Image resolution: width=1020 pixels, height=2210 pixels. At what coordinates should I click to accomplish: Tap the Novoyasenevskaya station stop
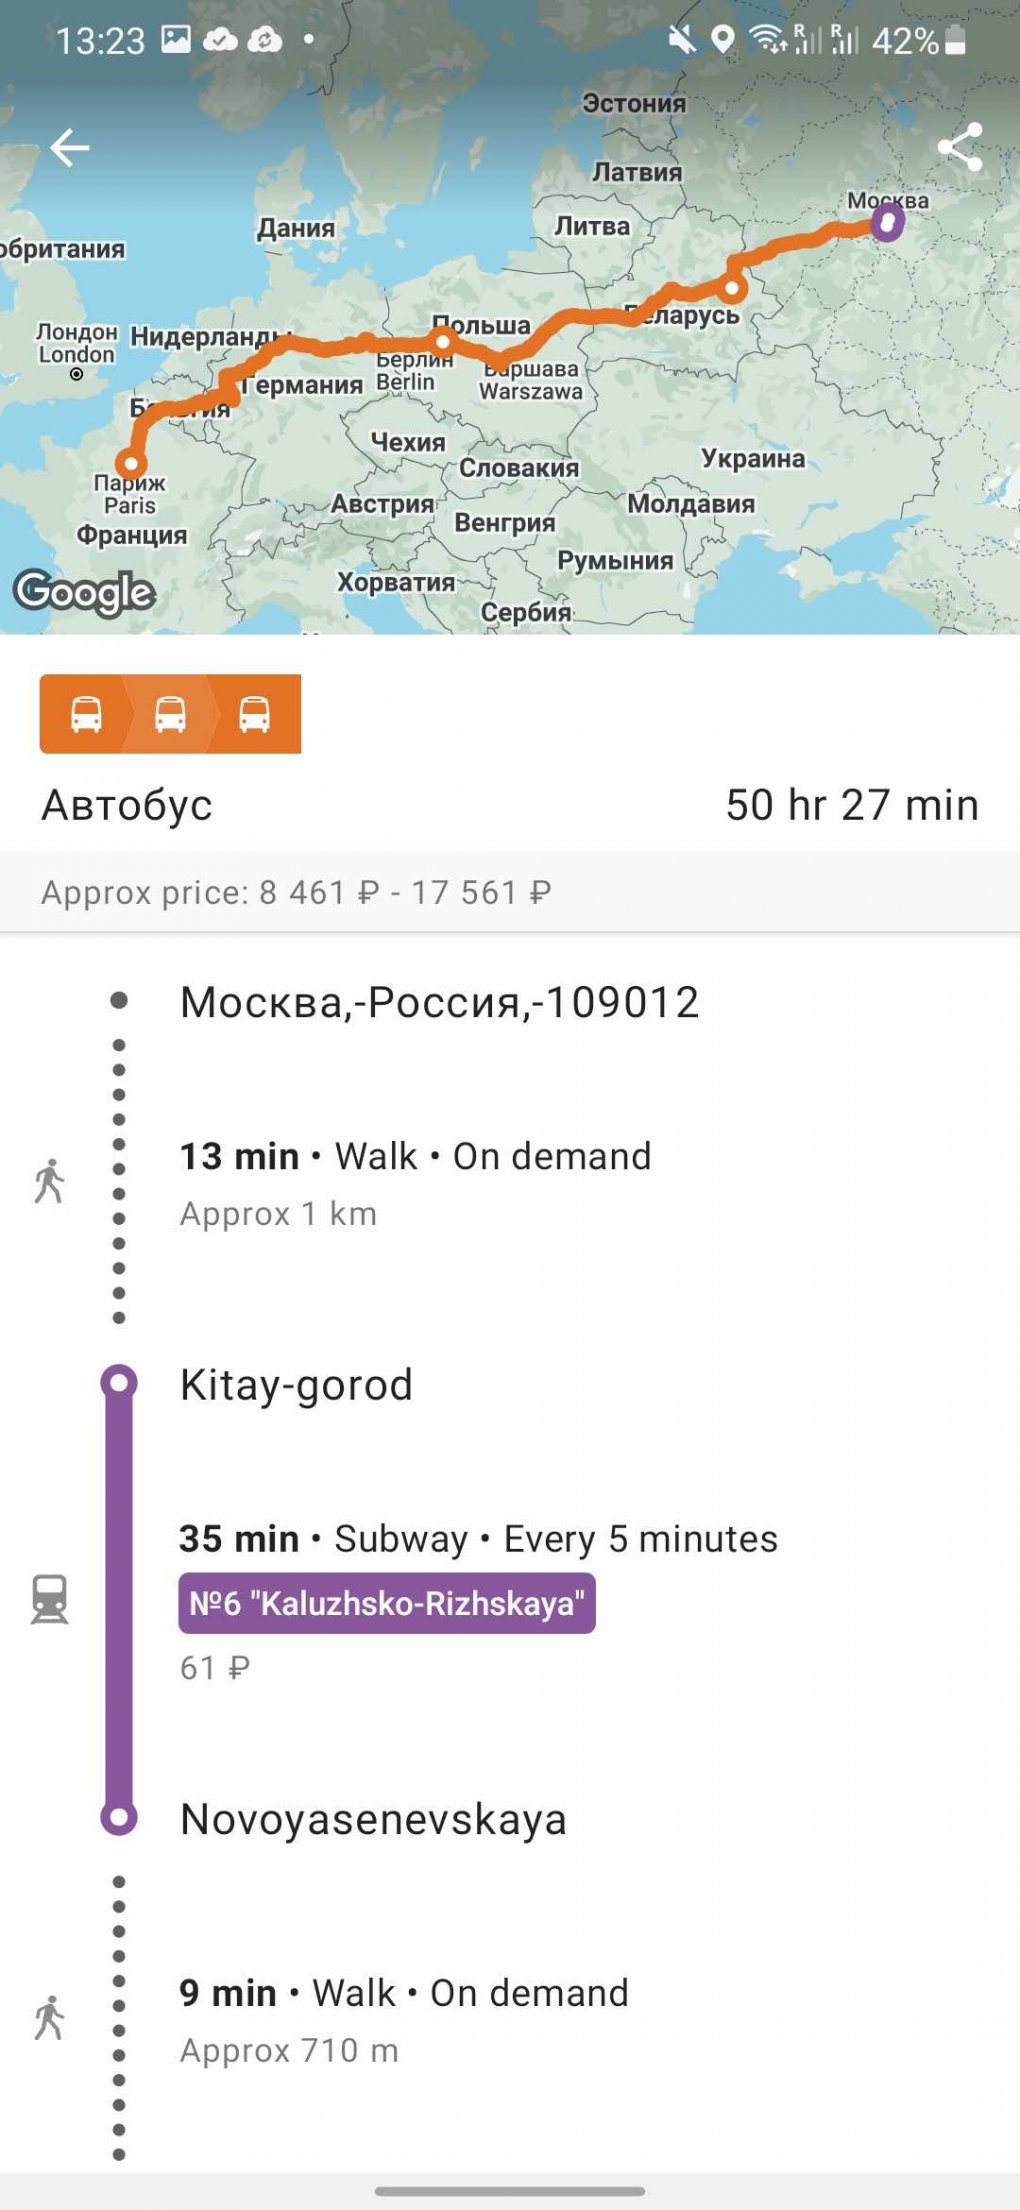(373, 1819)
